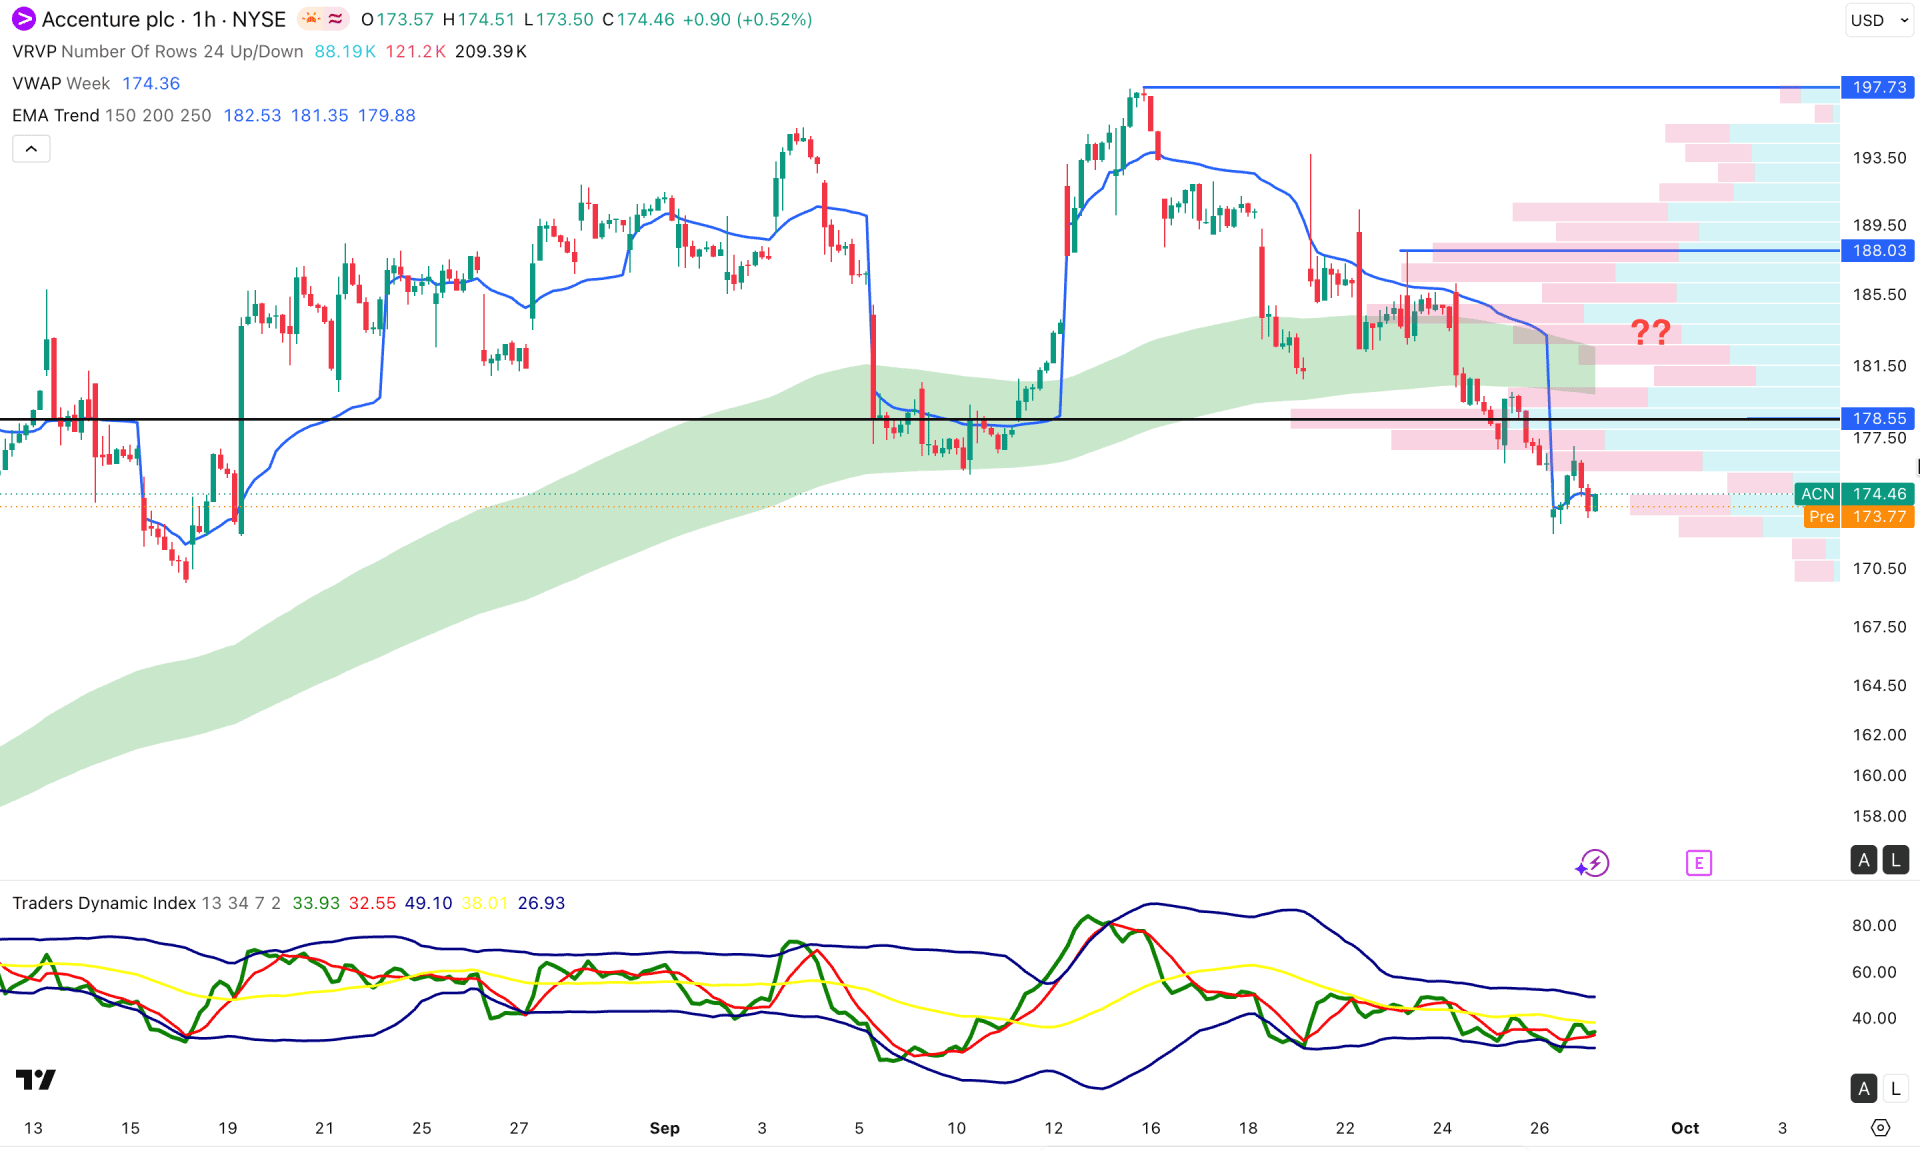Toggle auto scale A on main chart

tap(1863, 860)
